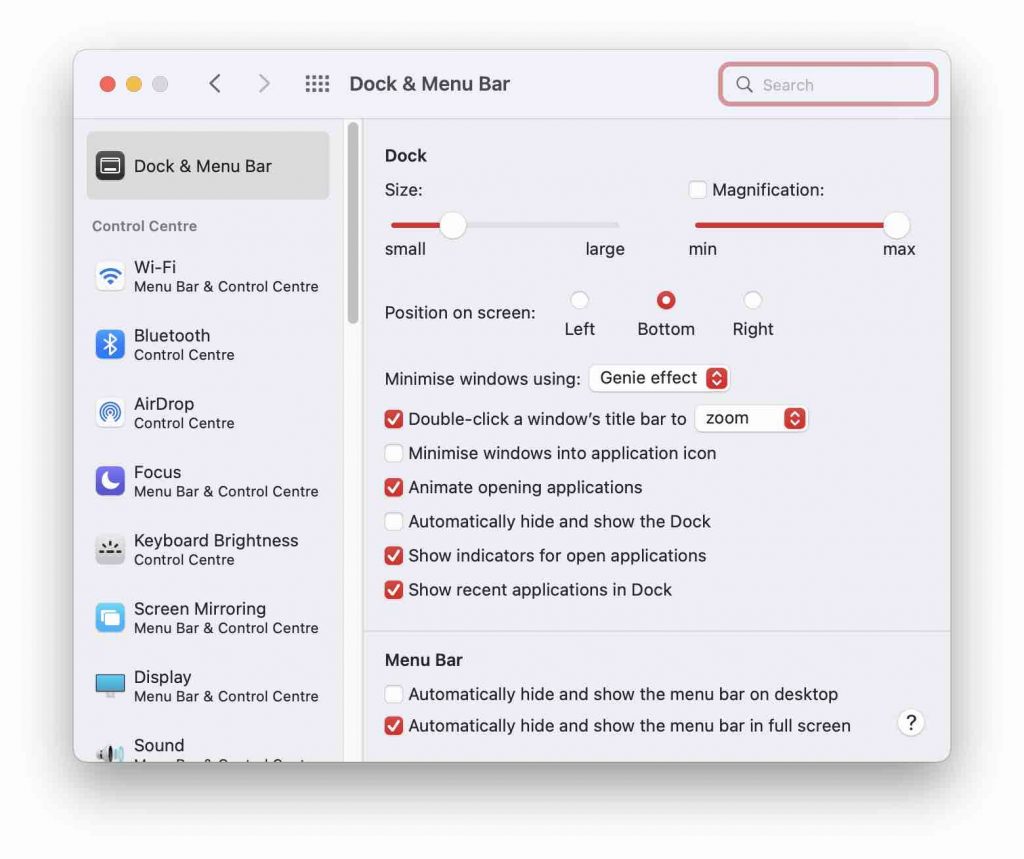The height and width of the screenshot is (859, 1024).
Task: Click the Dock size slider knob
Action: click(453, 225)
